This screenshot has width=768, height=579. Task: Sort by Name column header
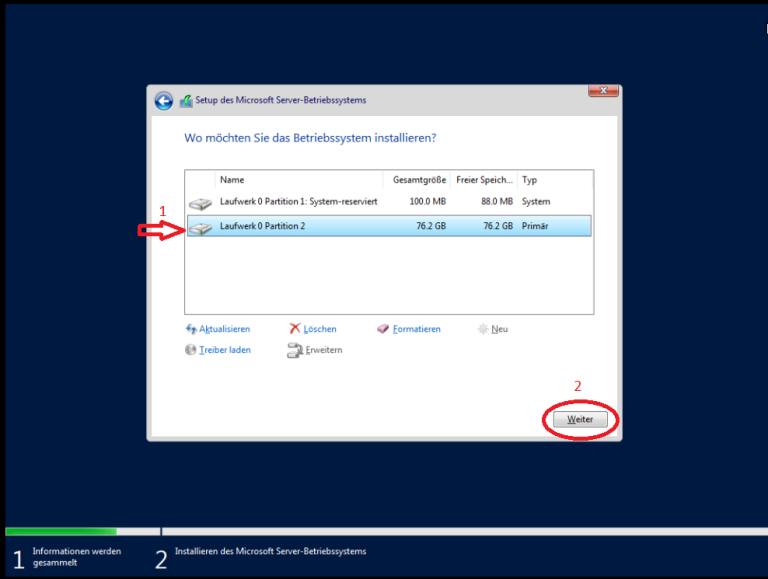(x=299, y=180)
